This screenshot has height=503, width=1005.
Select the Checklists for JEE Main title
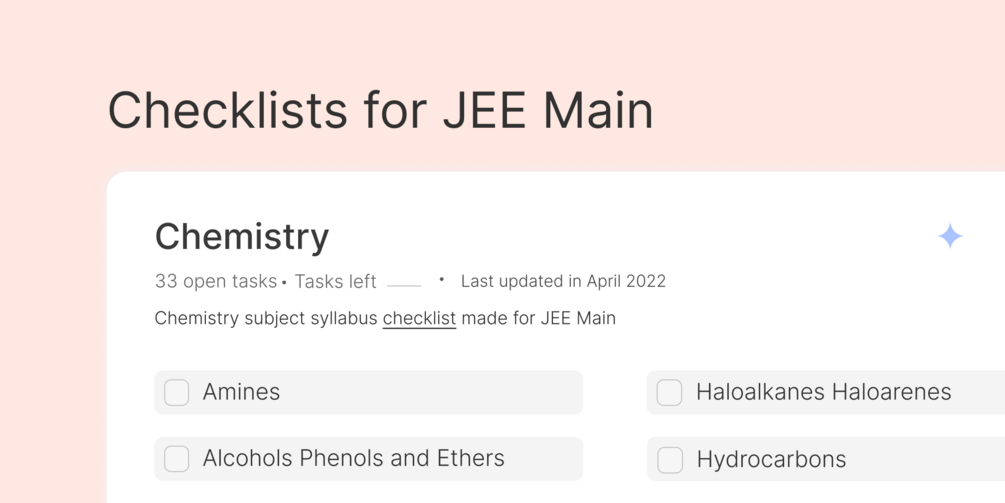click(x=380, y=110)
